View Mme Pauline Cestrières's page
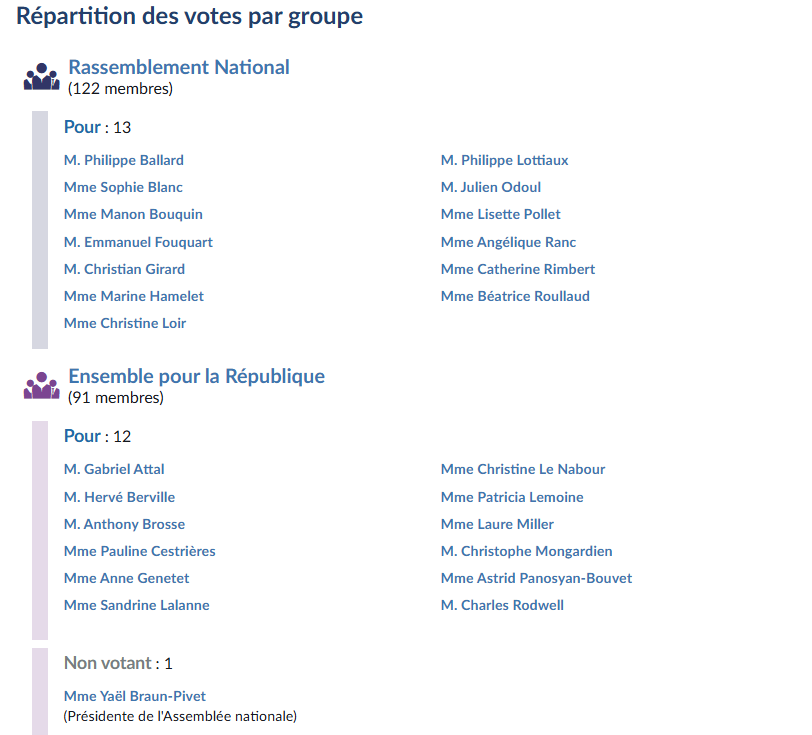Viewport: 812px width, 735px height. point(139,551)
